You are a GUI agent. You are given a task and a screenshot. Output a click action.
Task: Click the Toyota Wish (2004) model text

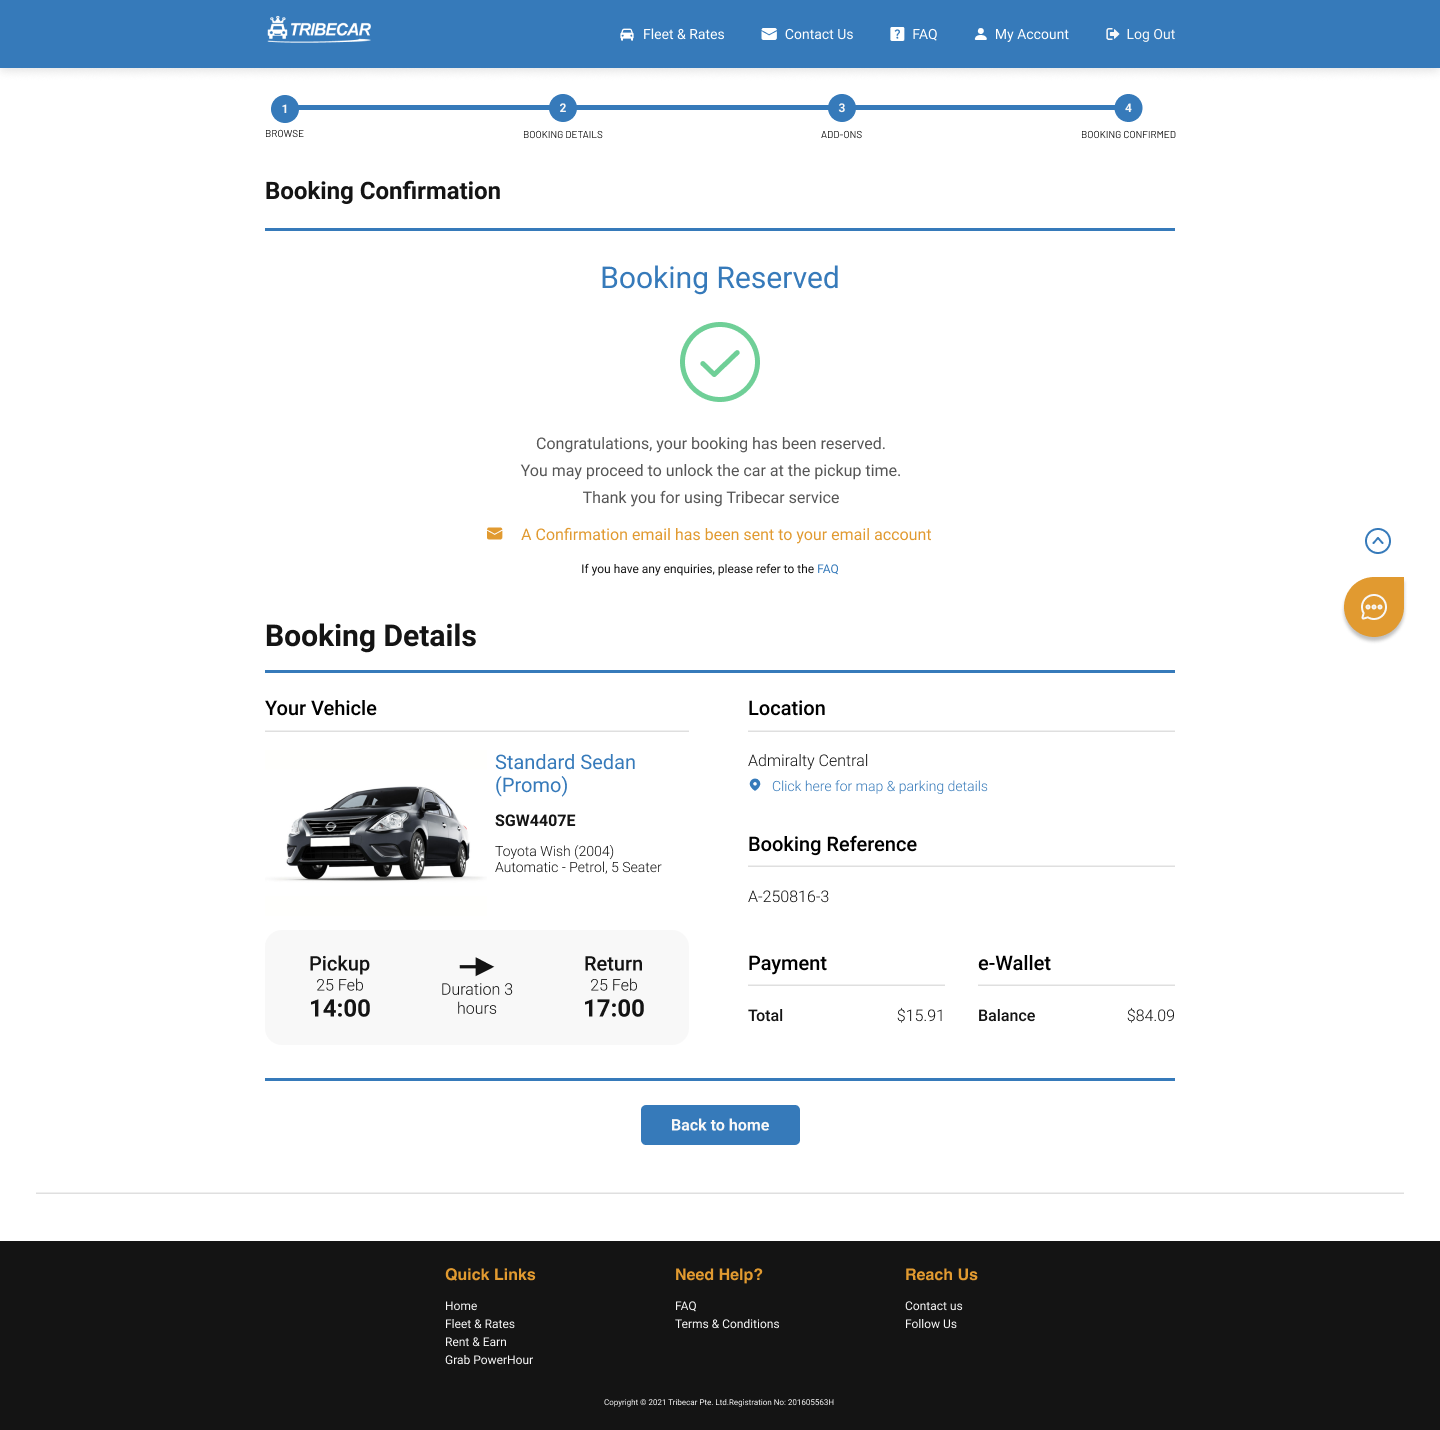[x=555, y=851]
